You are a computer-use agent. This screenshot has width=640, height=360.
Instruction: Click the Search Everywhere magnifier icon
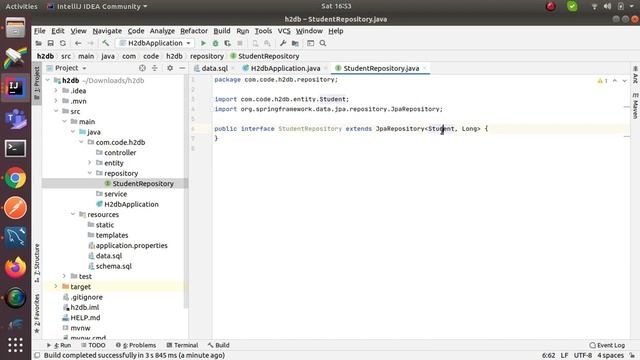[323, 43]
